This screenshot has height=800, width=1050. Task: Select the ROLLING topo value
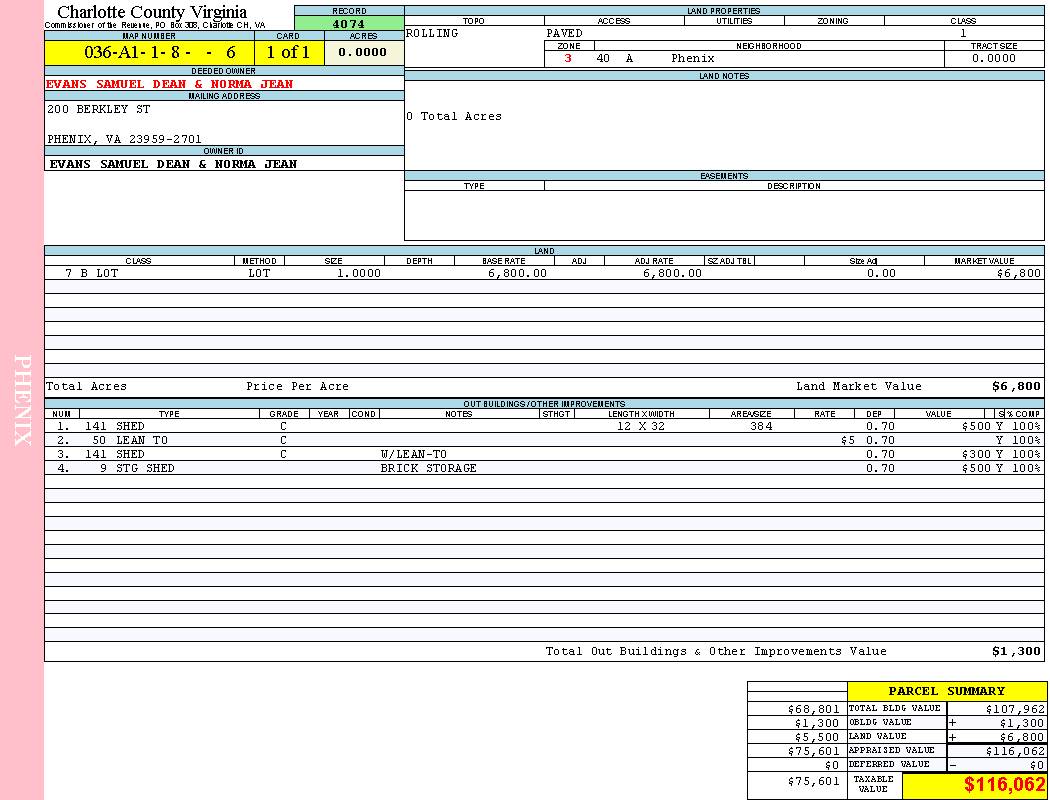coord(432,34)
